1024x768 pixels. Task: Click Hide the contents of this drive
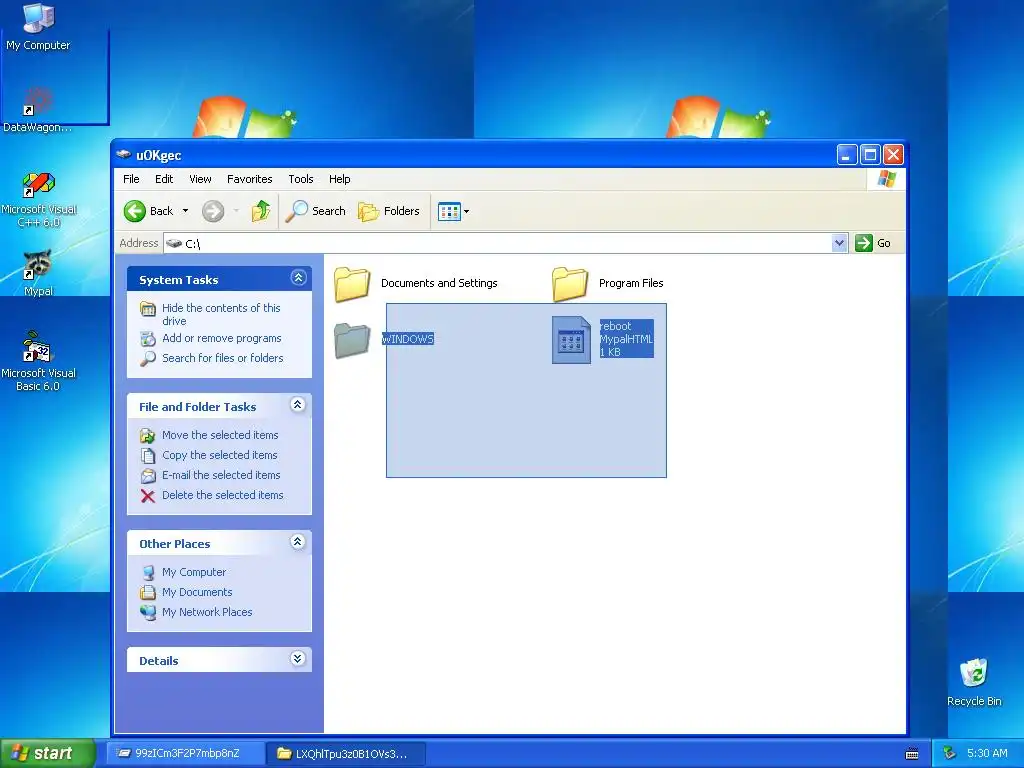point(221,314)
